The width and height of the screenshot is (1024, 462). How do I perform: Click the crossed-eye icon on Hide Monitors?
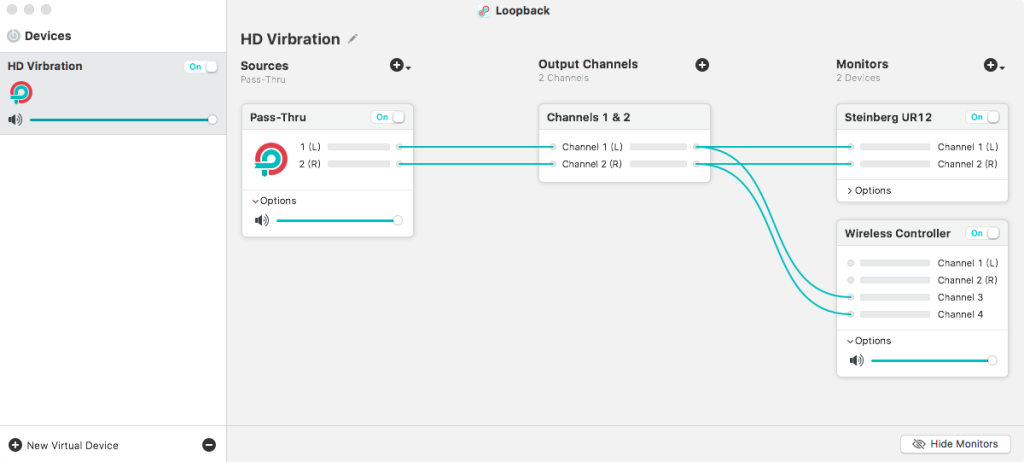point(919,444)
